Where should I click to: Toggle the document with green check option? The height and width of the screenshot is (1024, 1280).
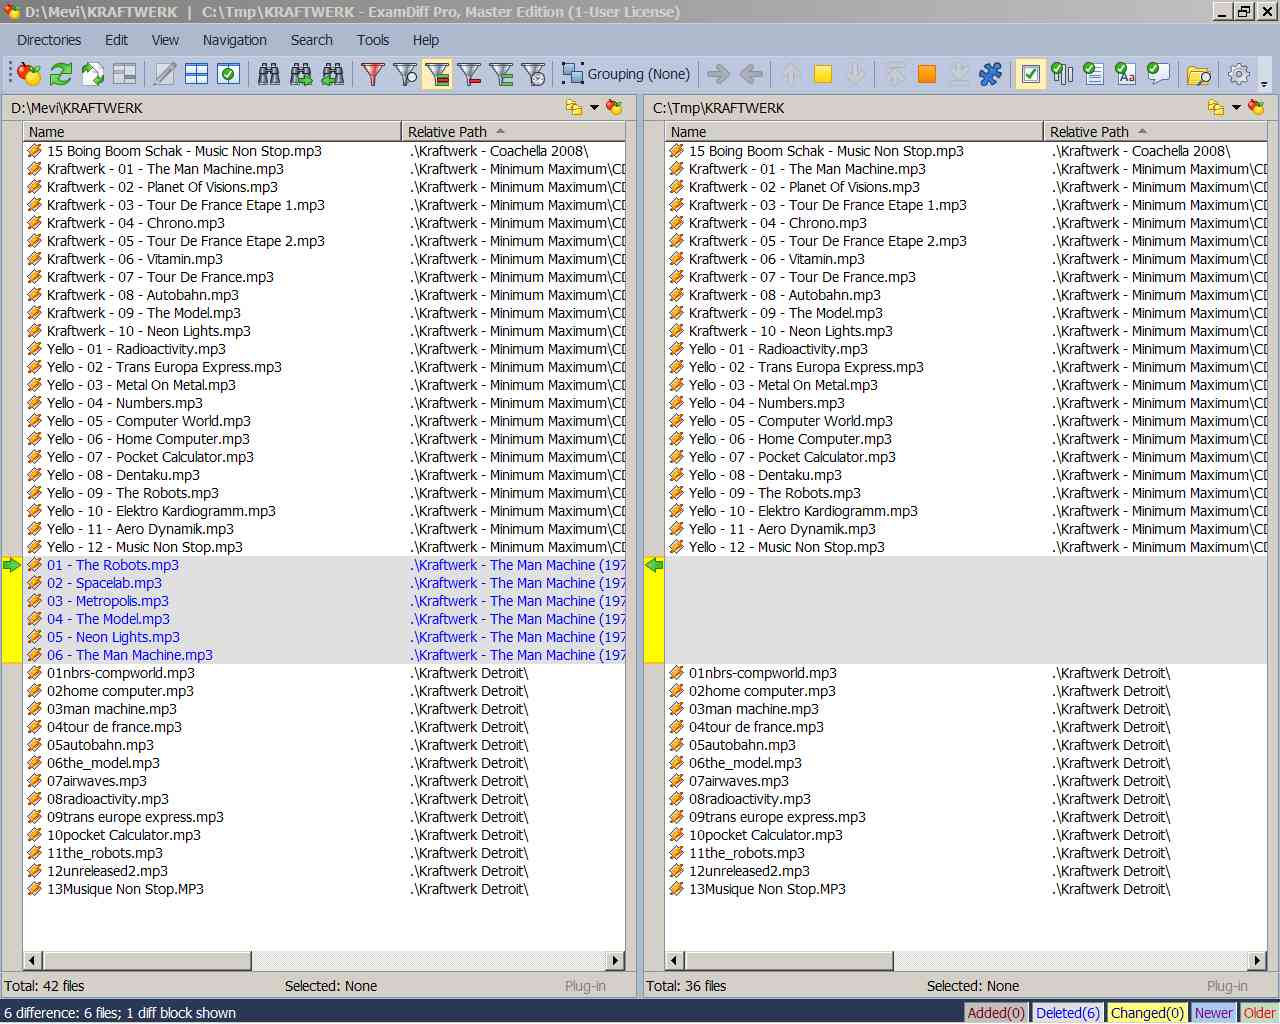tap(1095, 74)
